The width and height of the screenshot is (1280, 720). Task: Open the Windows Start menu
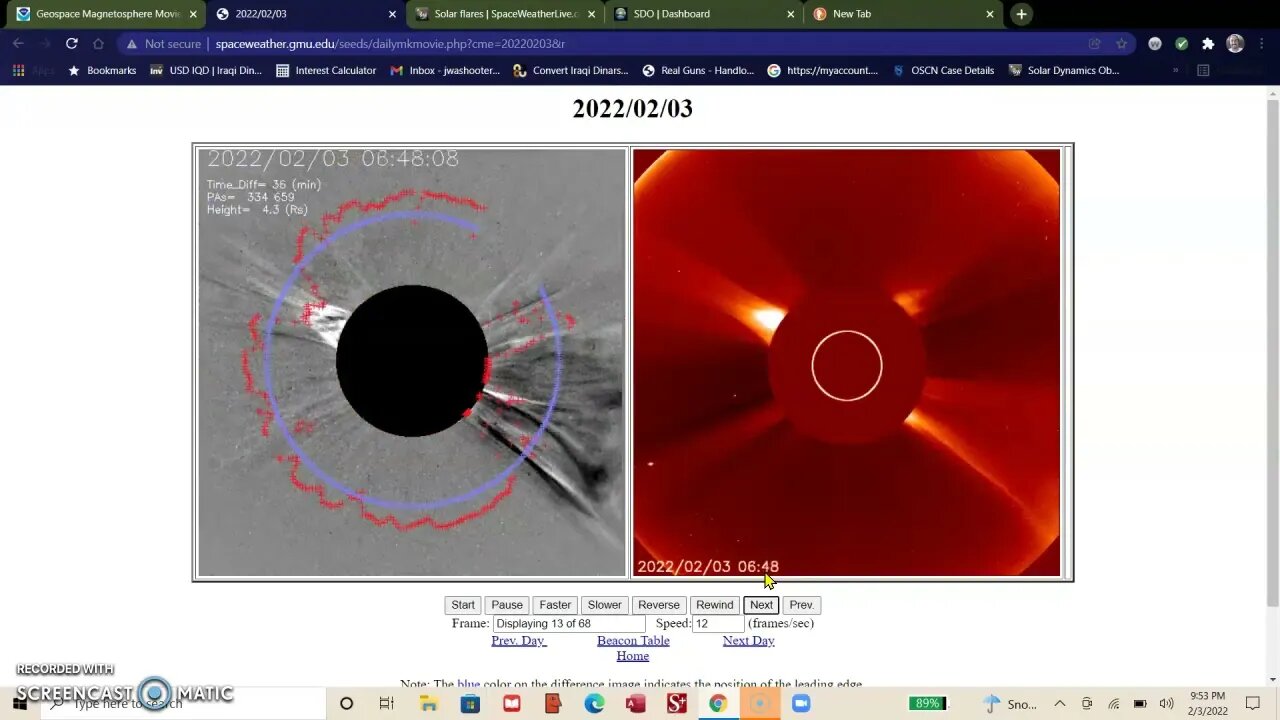coord(20,704)
